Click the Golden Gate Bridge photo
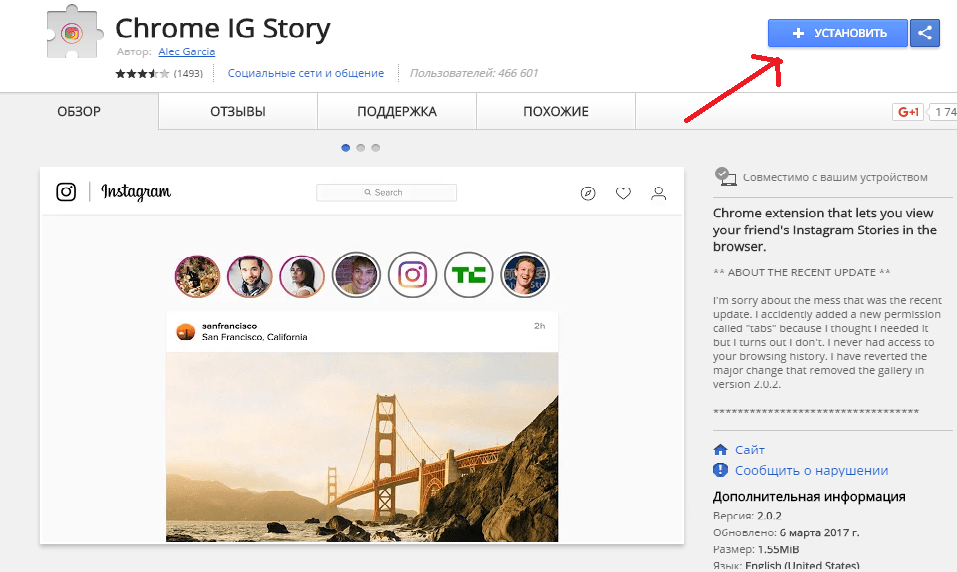 click(x=362, y=447)
